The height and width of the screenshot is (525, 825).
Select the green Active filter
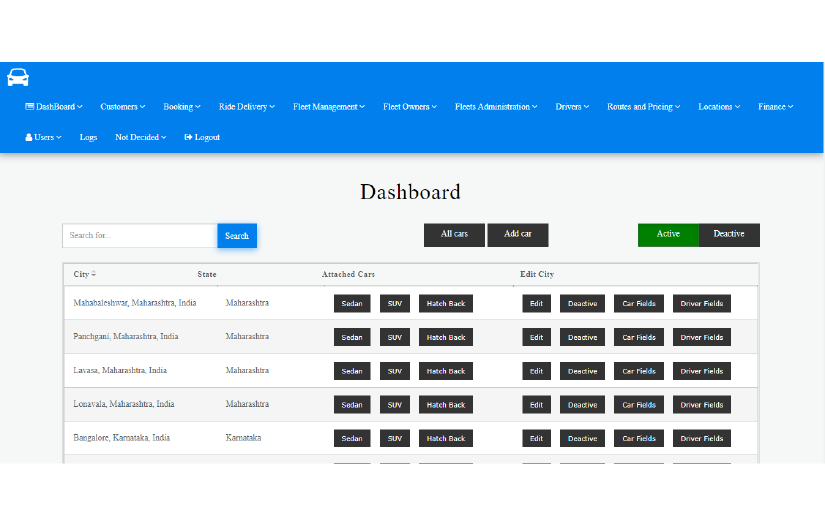coord(668,235)
